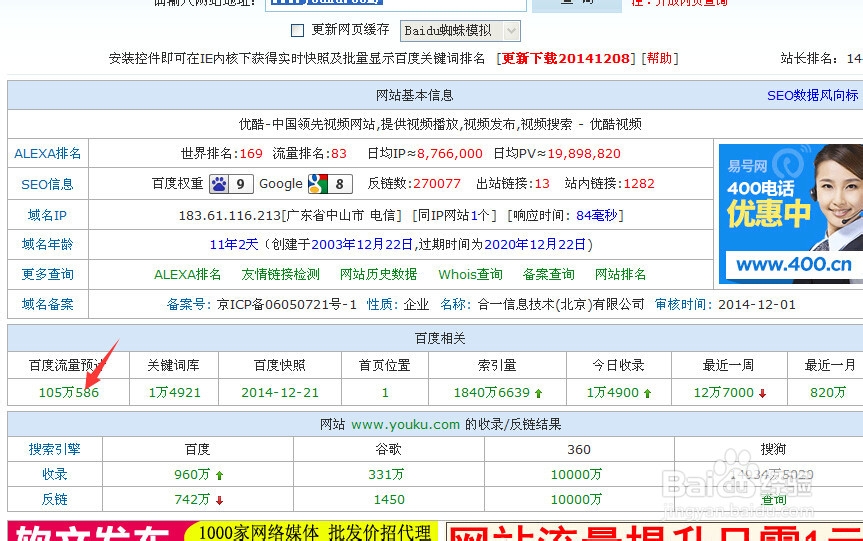Open the 帮助 link

pyautogui.click(x=659, y=58)
